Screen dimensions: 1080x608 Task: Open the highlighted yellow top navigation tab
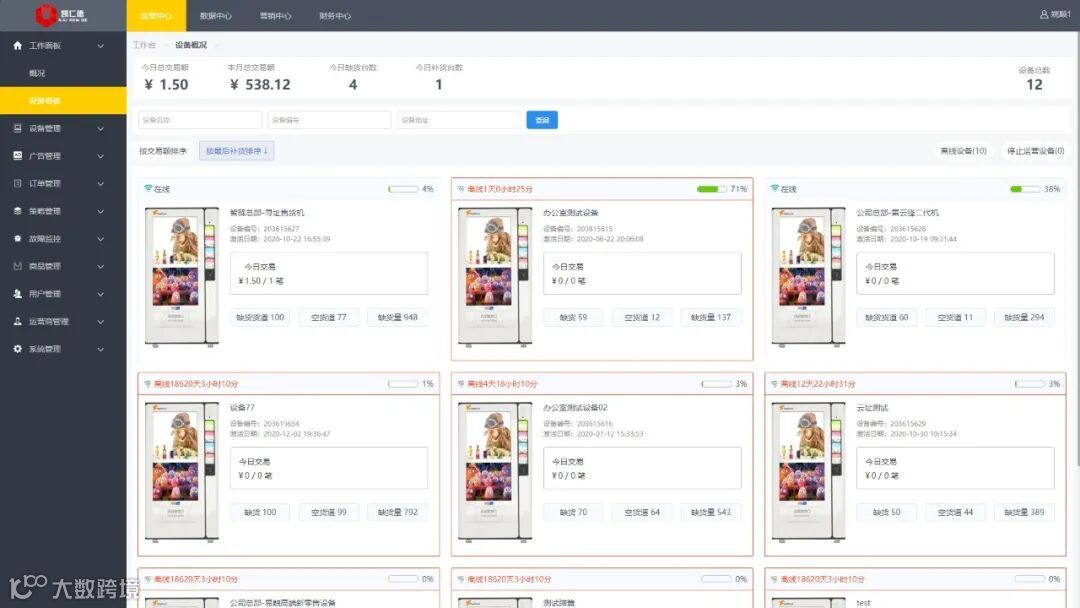156,15
